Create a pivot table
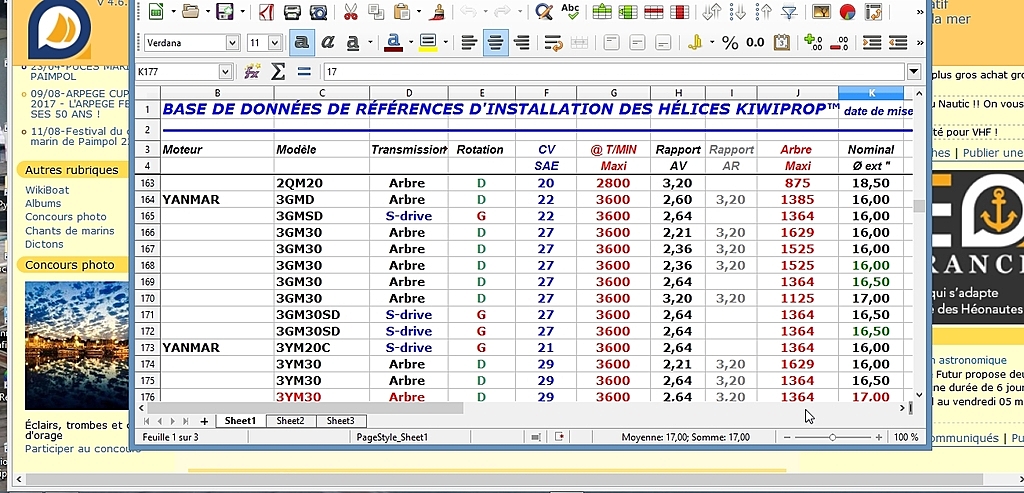 coord(872,11)
